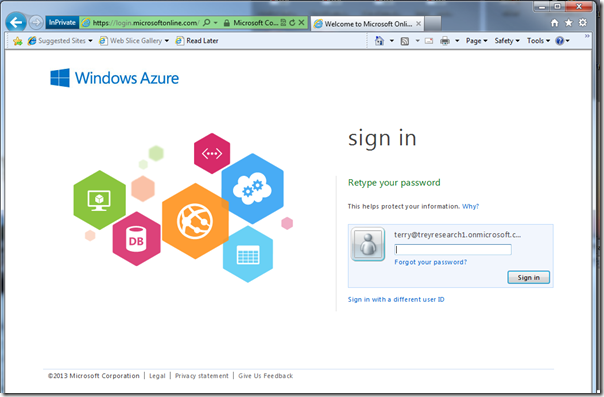
Task: Click ©2013 Microsoft Corporation footer text
Action: point(94,376)
